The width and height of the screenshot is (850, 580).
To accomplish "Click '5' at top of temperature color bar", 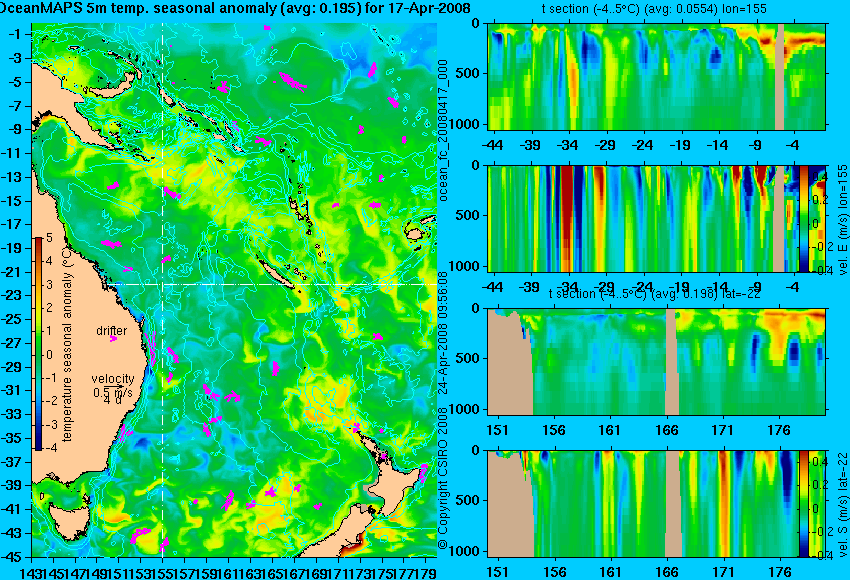I will click(x=49, y=237).
